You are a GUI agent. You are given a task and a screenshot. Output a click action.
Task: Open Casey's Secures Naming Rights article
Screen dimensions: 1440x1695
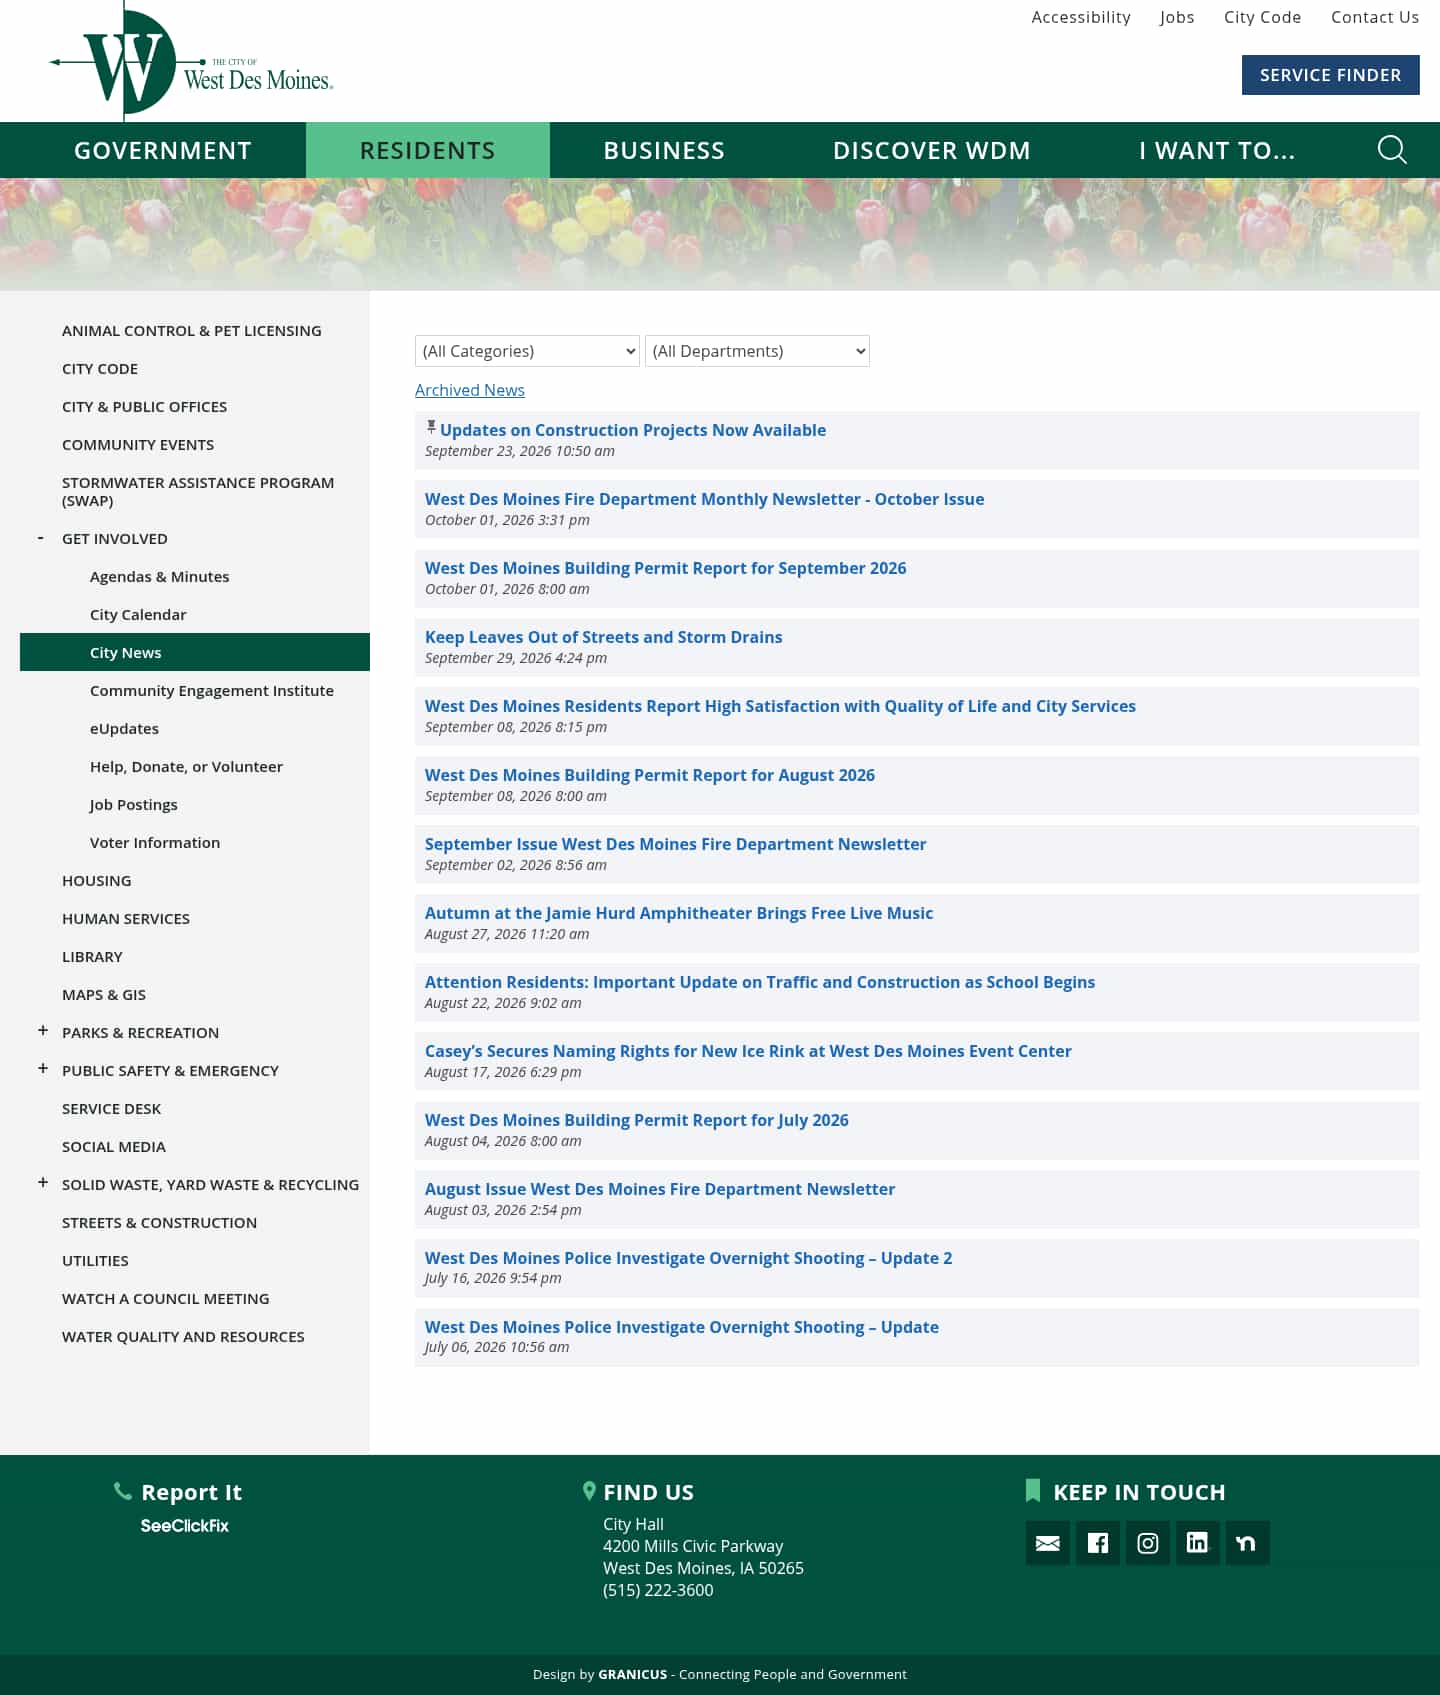pyautogui.click(x=748, y=1051)
